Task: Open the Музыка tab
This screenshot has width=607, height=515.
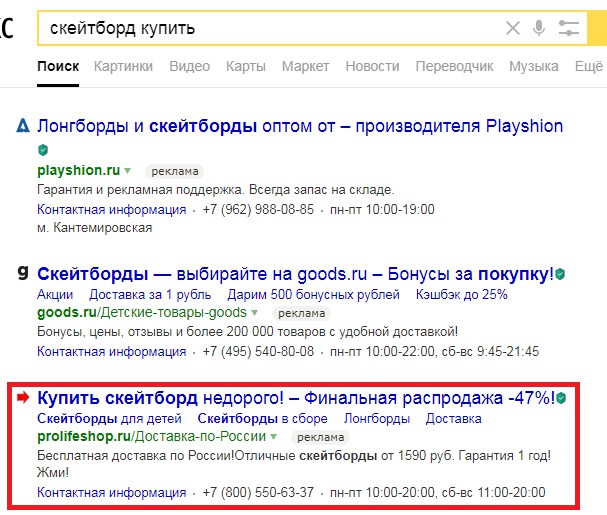Action: (534, 66)
